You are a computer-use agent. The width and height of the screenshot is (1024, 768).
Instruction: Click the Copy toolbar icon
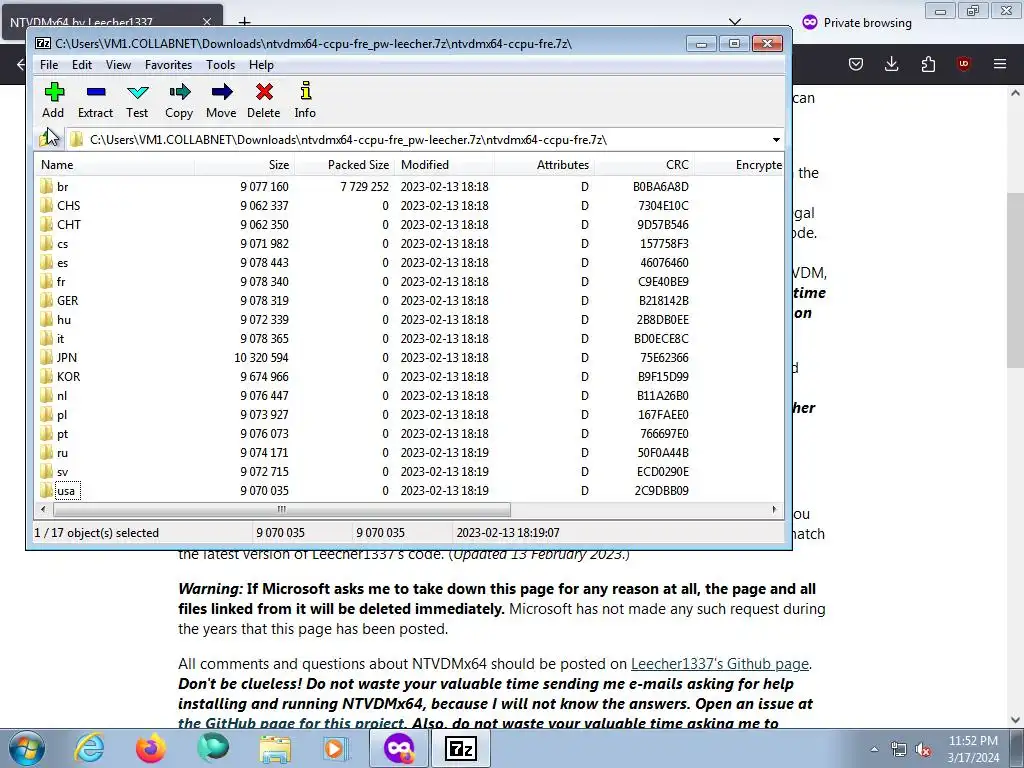pyautogui.click(x=179, y=91)
